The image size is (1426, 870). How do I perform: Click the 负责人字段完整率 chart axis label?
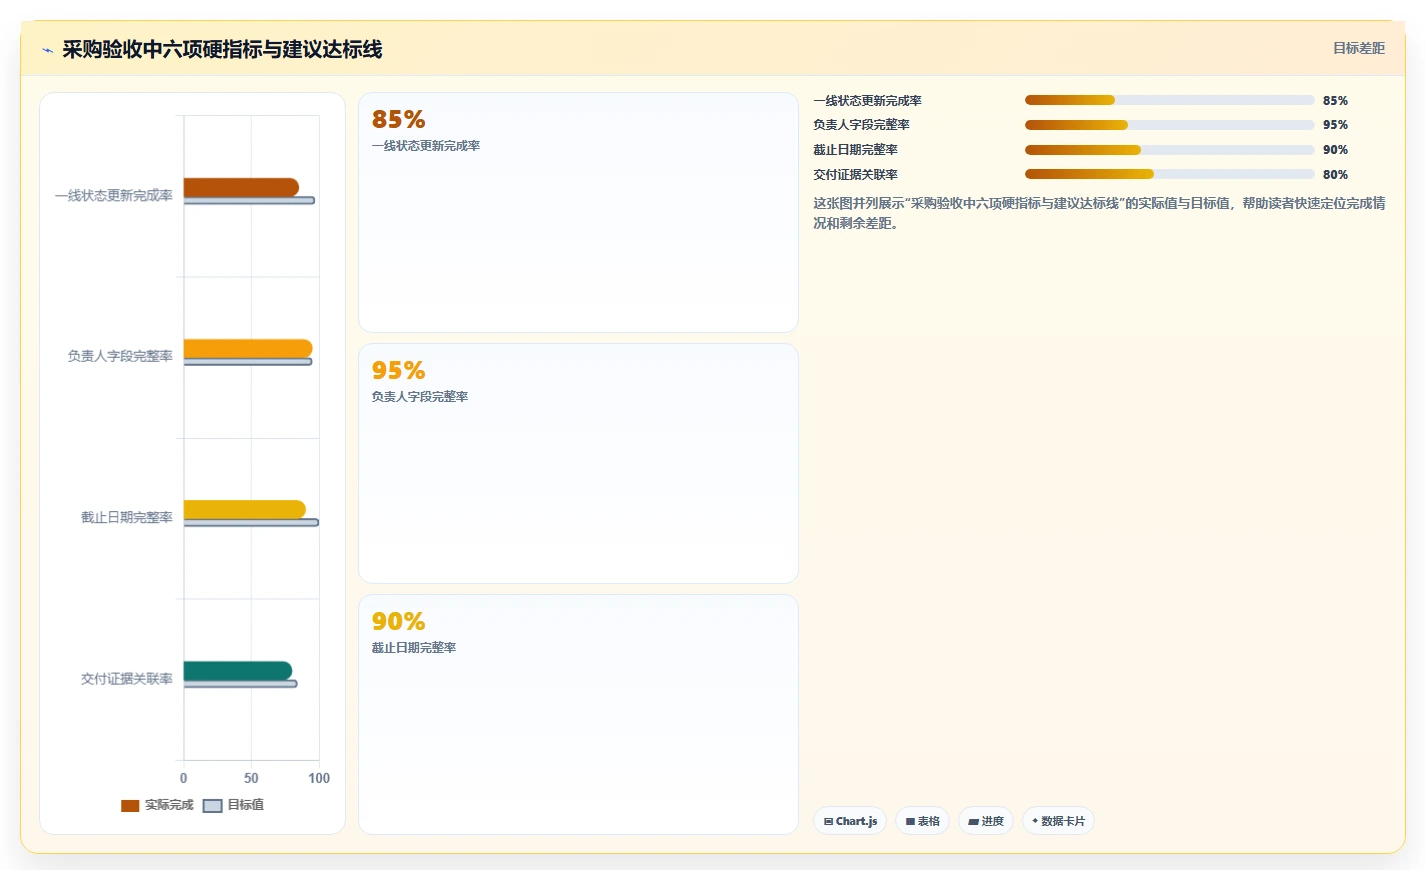120,356
